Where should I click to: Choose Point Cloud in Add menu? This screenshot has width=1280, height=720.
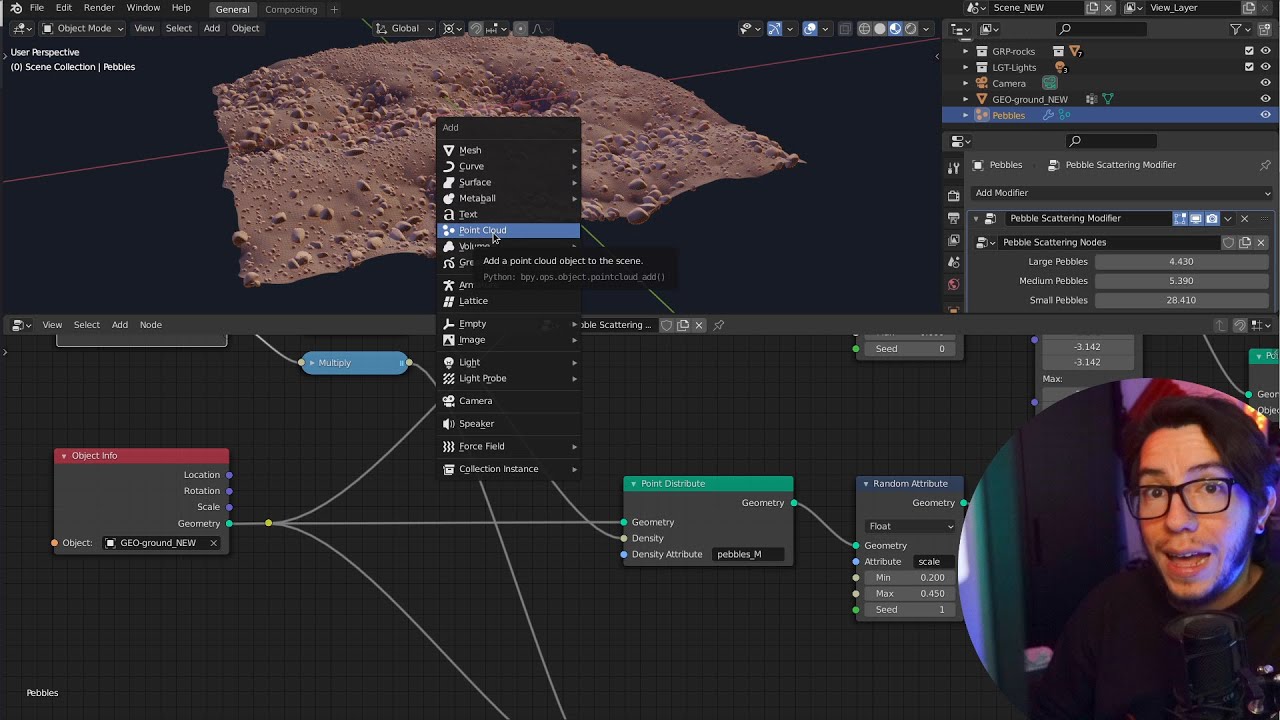tap(509, 230)
